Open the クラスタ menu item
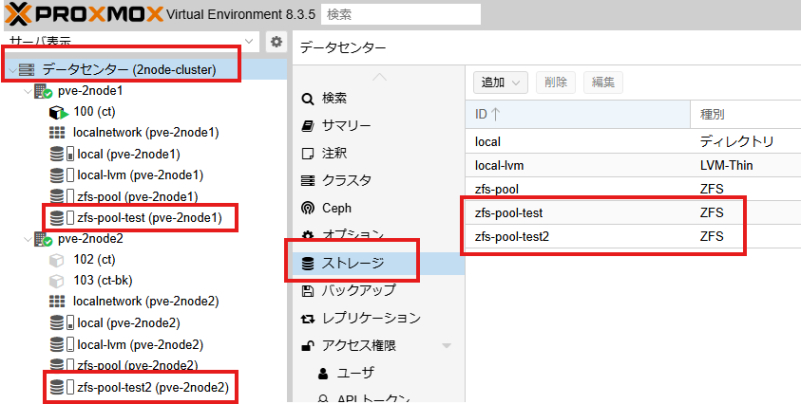Screen dimensions: 801x404 [x=346, y=181]
